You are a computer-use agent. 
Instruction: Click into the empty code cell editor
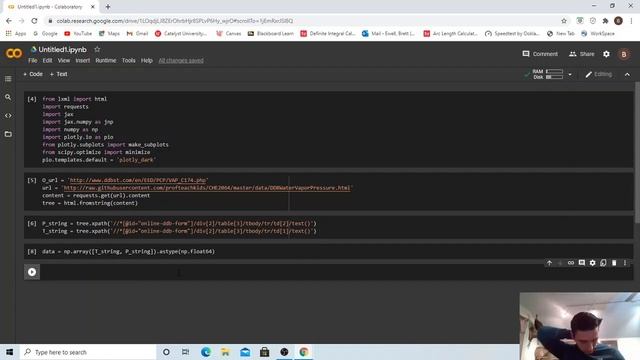[x=337, y=272]
